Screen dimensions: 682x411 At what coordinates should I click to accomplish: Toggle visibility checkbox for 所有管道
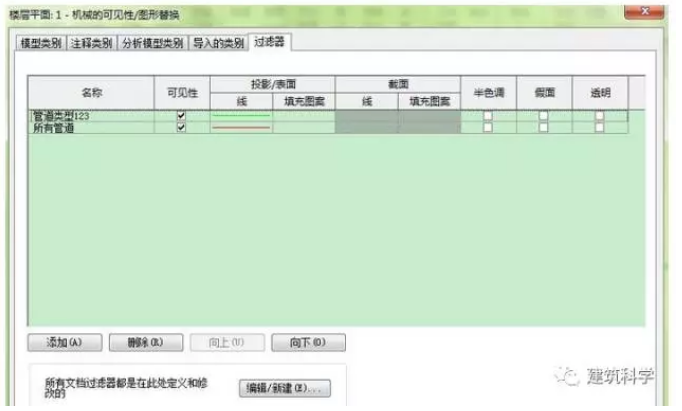(181, 127)
